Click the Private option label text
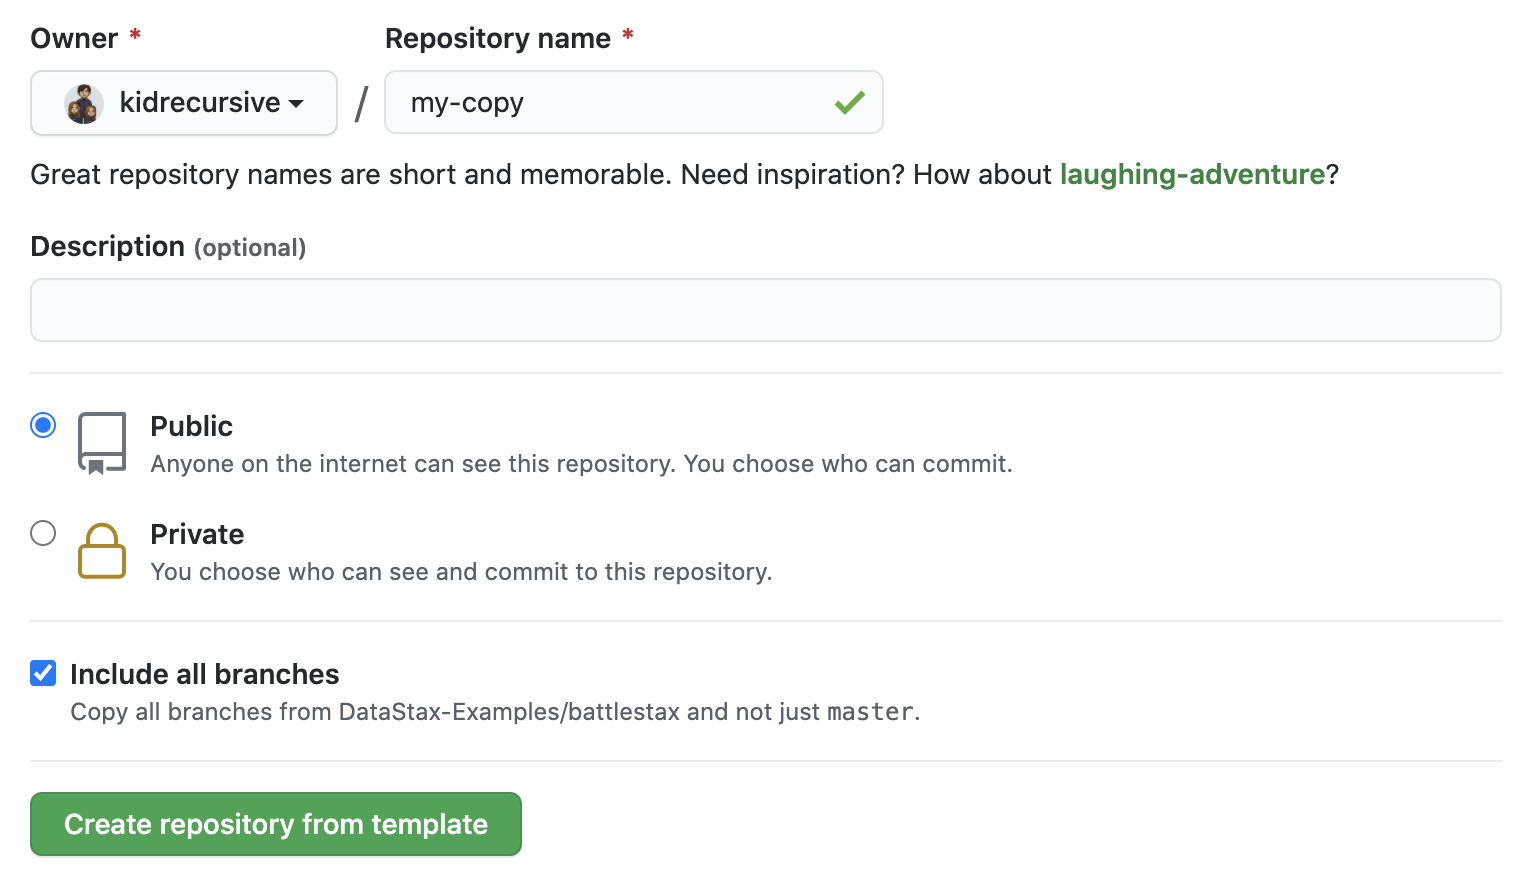The height and width of the screenshot is (894, 1530). 197,534
